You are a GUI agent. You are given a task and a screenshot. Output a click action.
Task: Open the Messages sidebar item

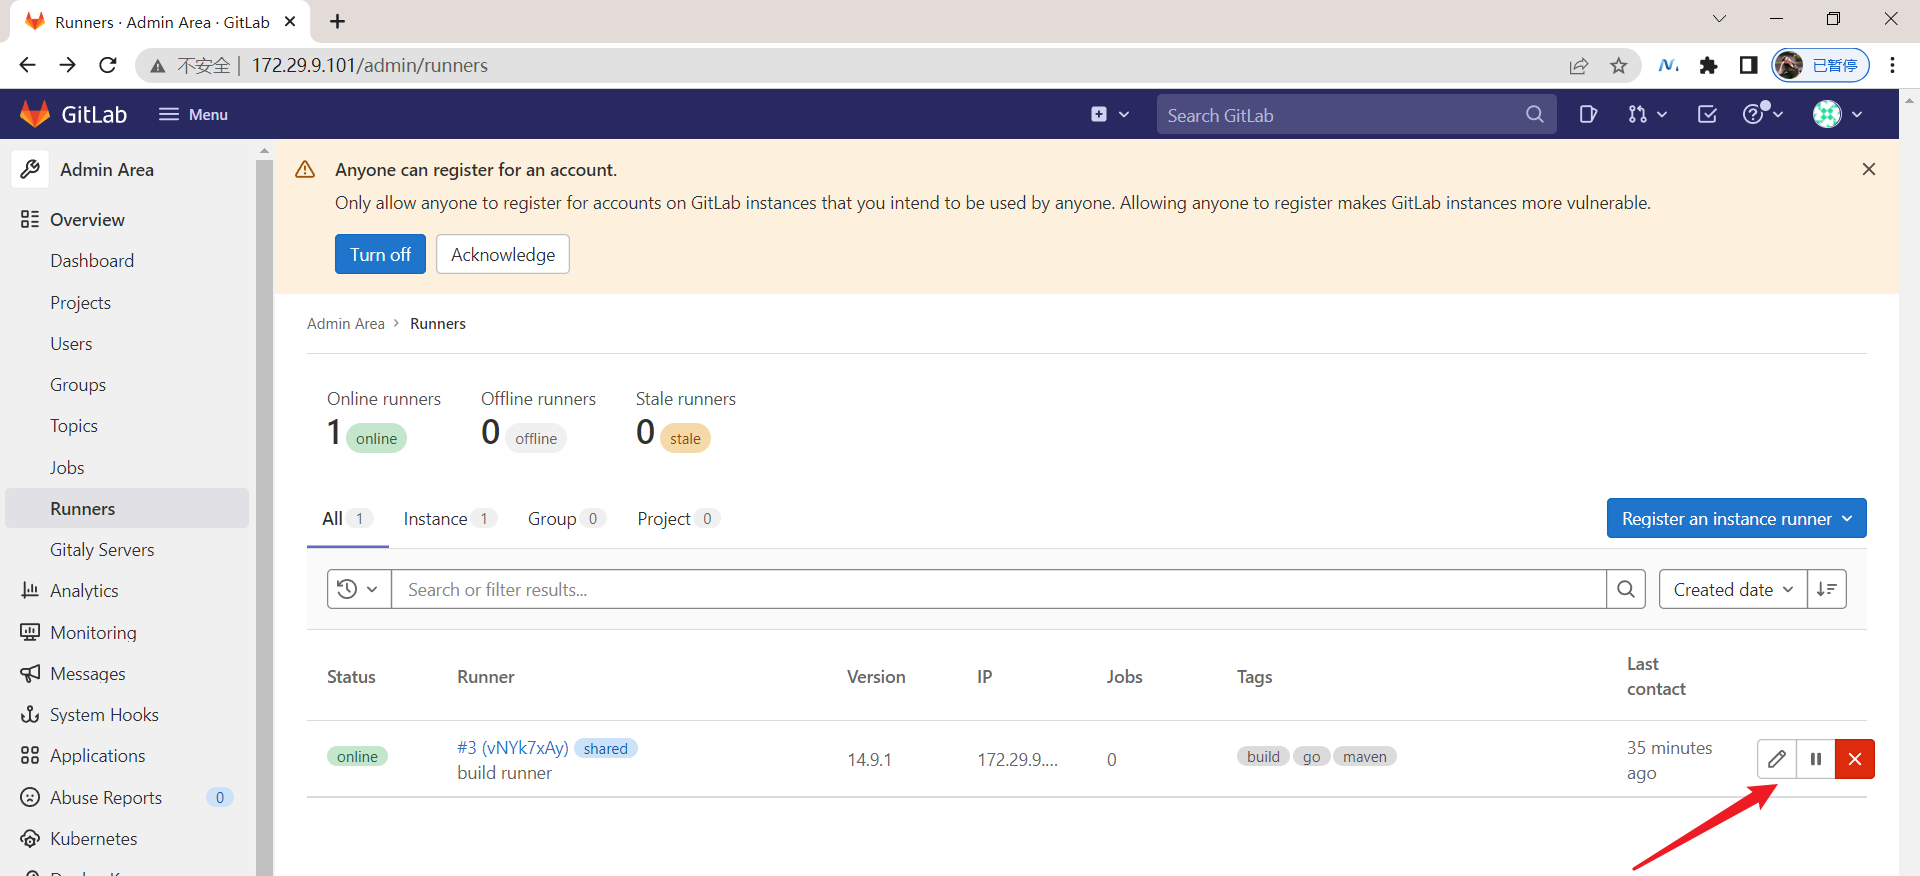pos(88,674)
